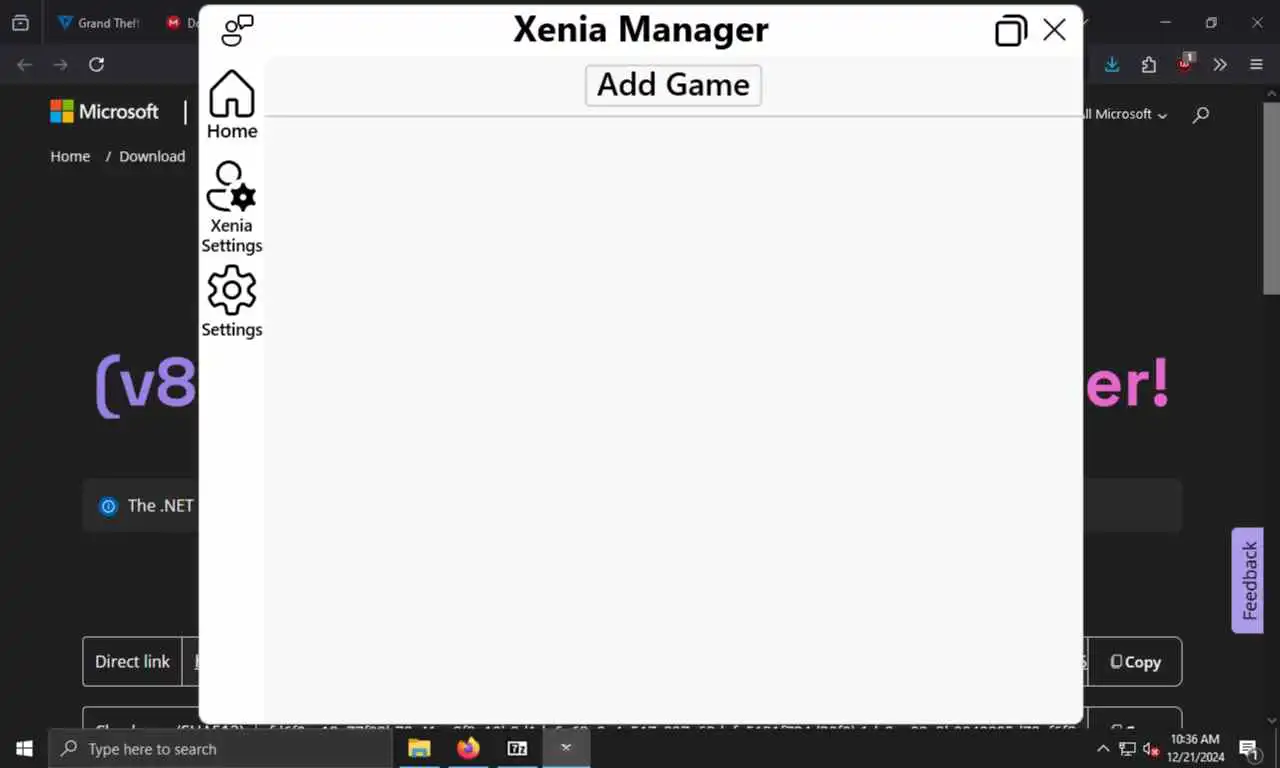Open the Download breadcrumb link

152,156
